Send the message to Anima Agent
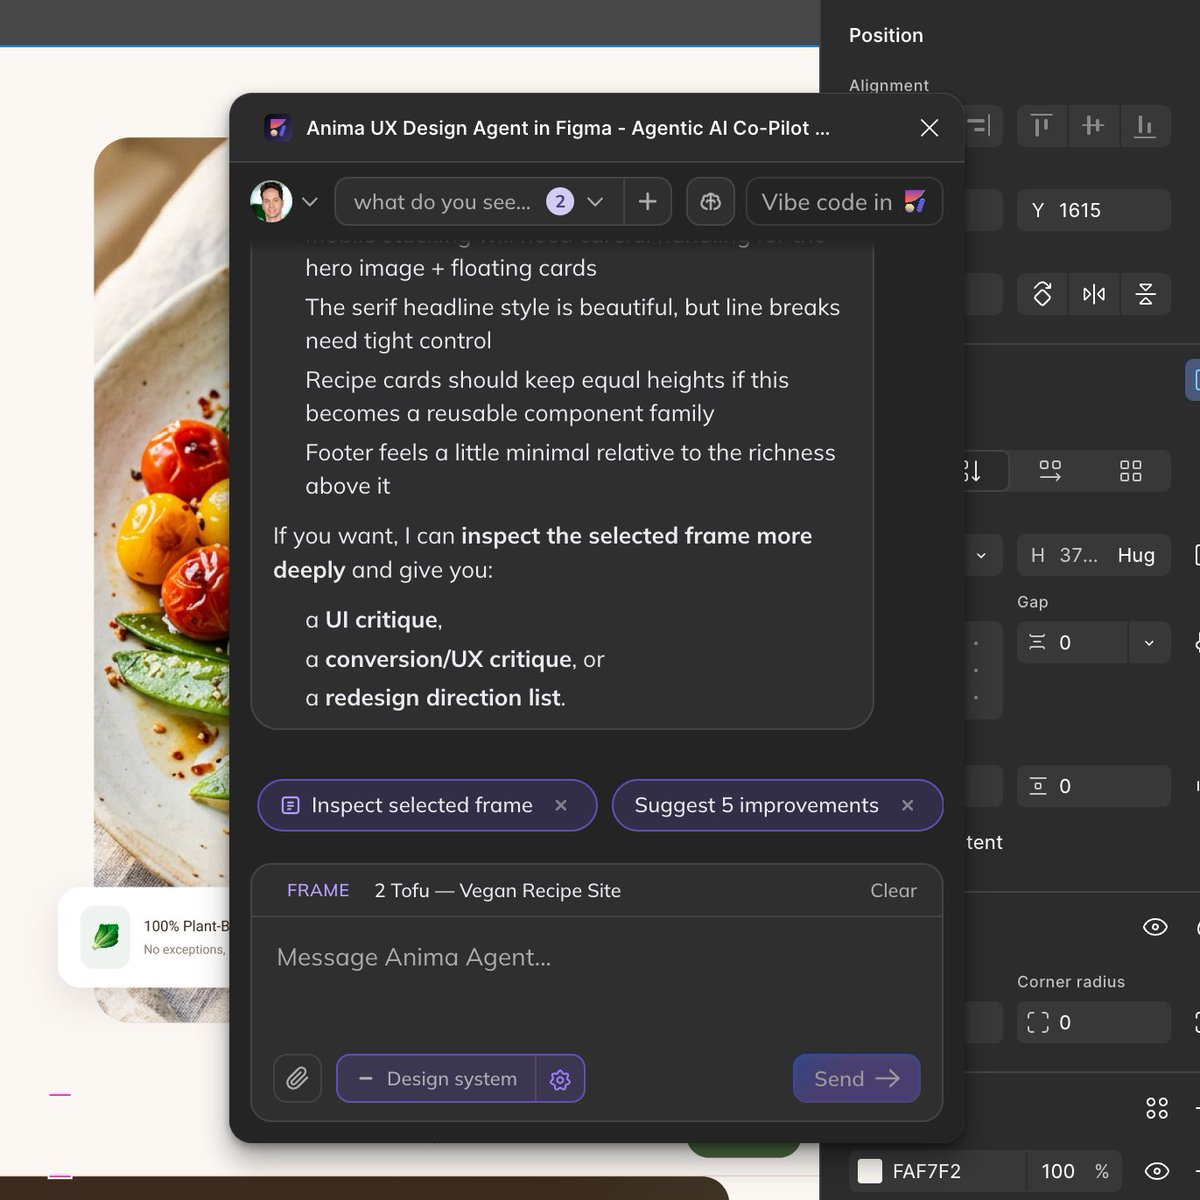Screen dimensions: 1200x1200 pyautogui.click(x=856, y=1079)
